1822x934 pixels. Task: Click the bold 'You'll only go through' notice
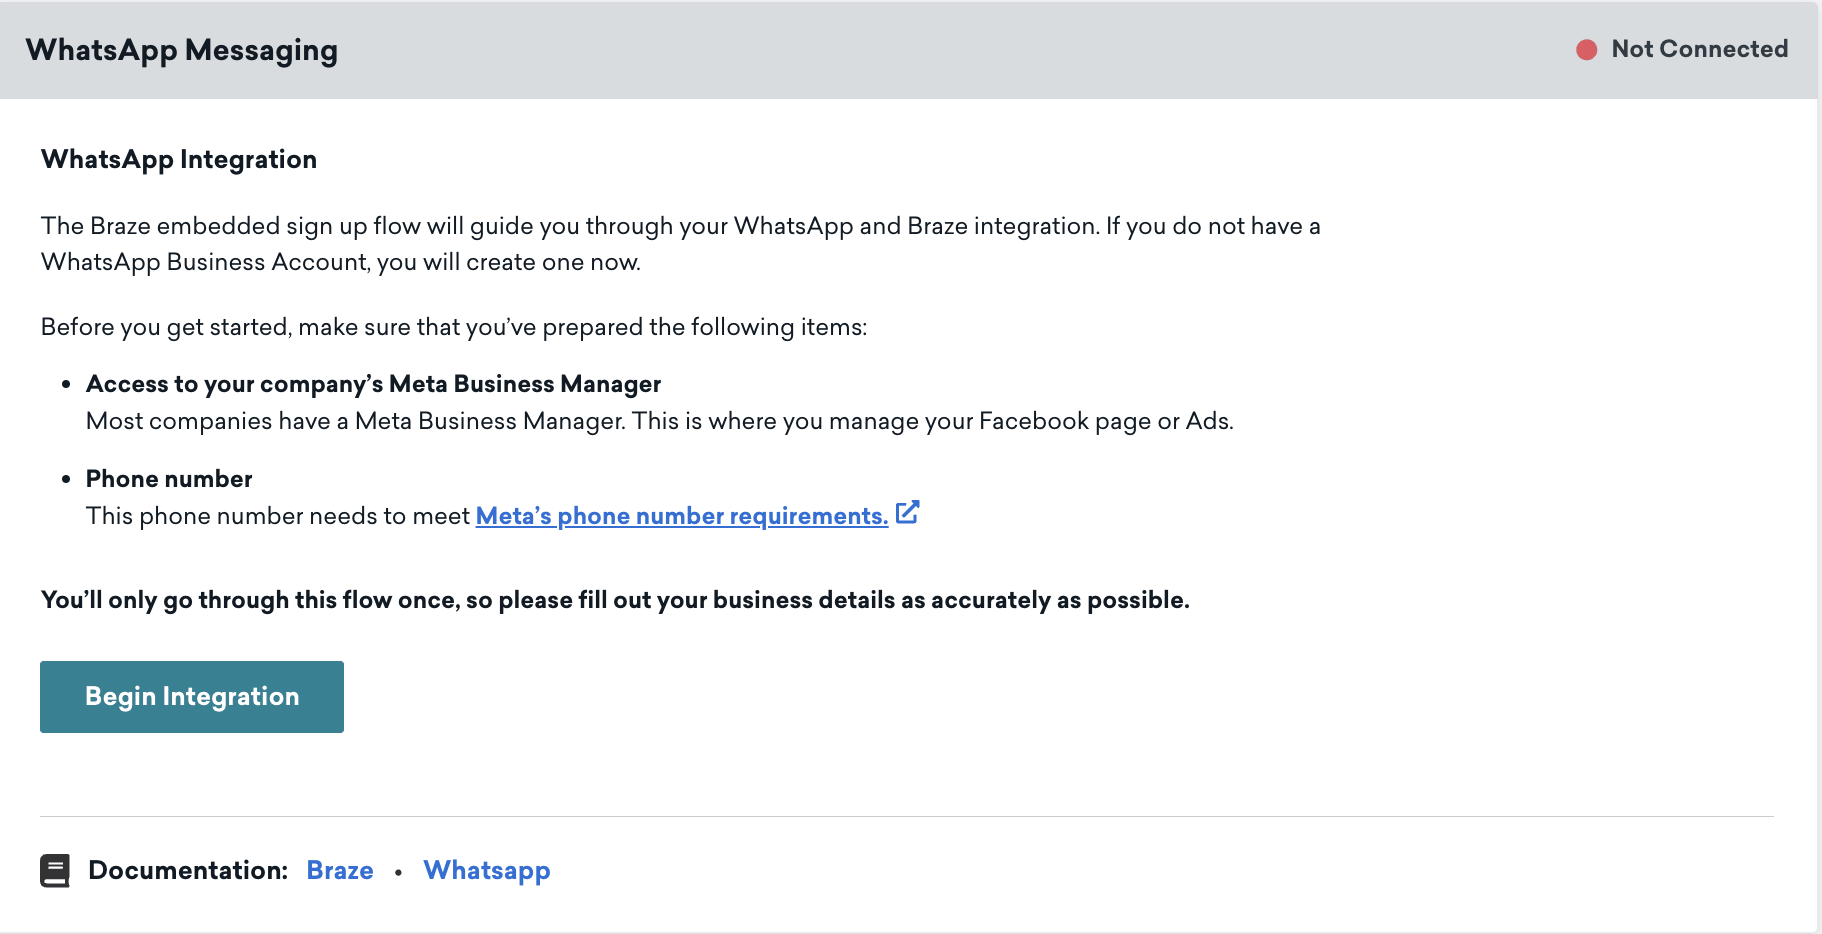[615, 600]
